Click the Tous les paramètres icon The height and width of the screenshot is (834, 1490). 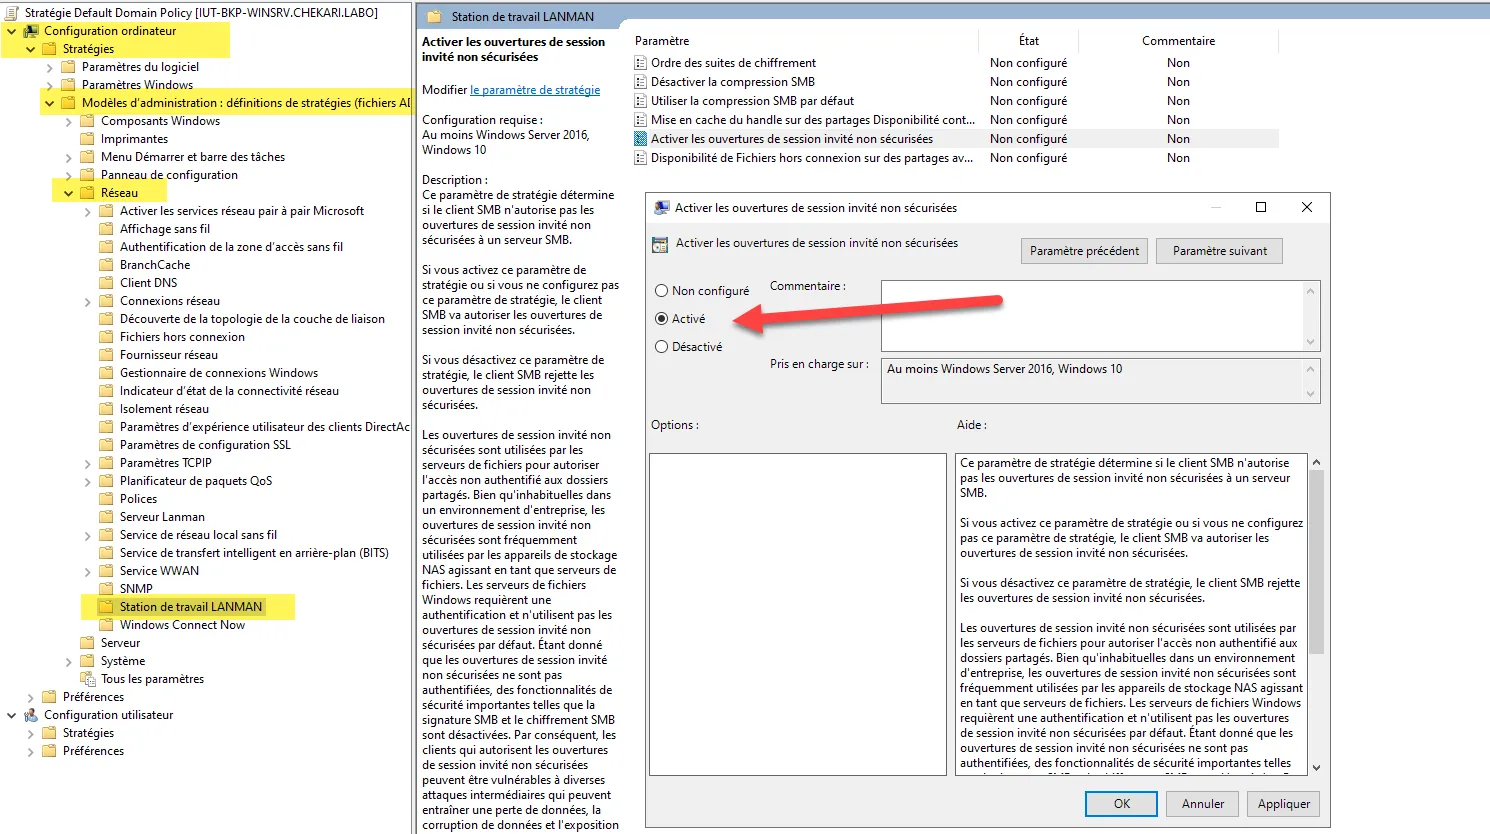(x=88, y=679)
